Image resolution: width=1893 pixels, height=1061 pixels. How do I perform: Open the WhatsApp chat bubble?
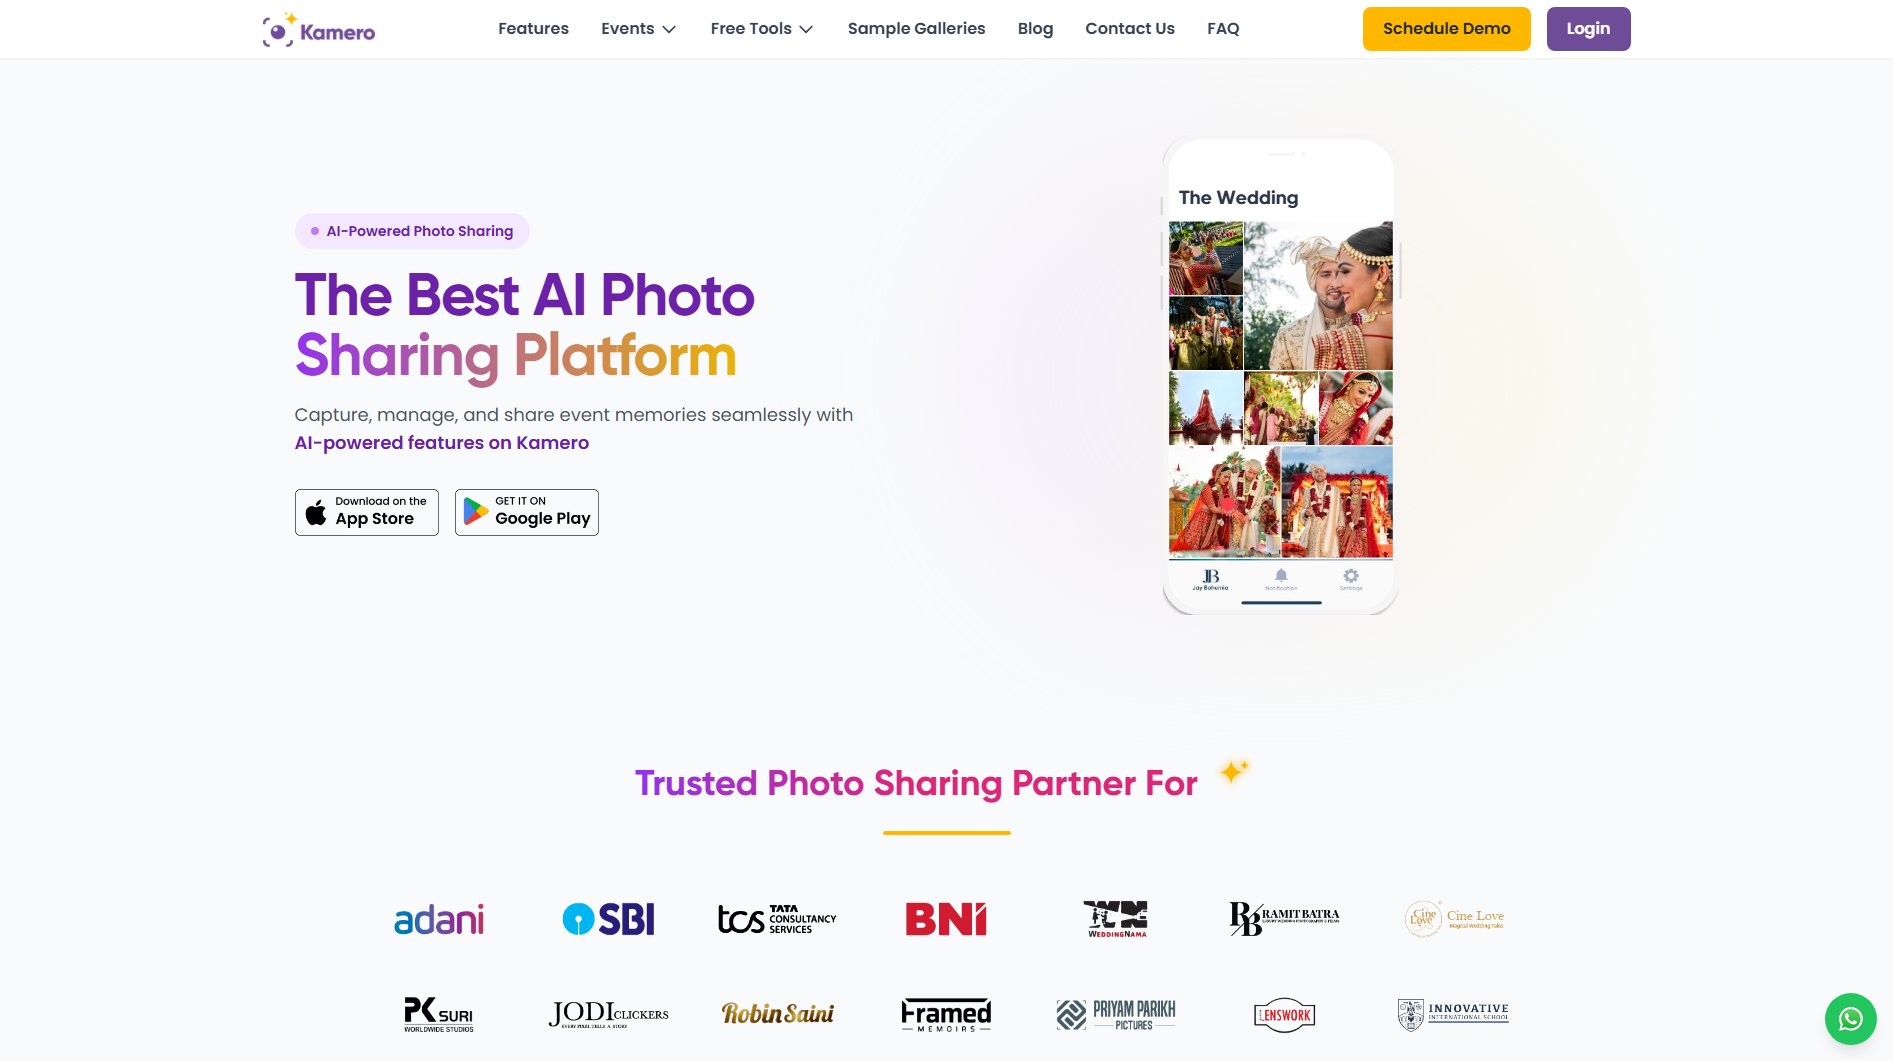pyautogui.click(x=1850, y=1019)
